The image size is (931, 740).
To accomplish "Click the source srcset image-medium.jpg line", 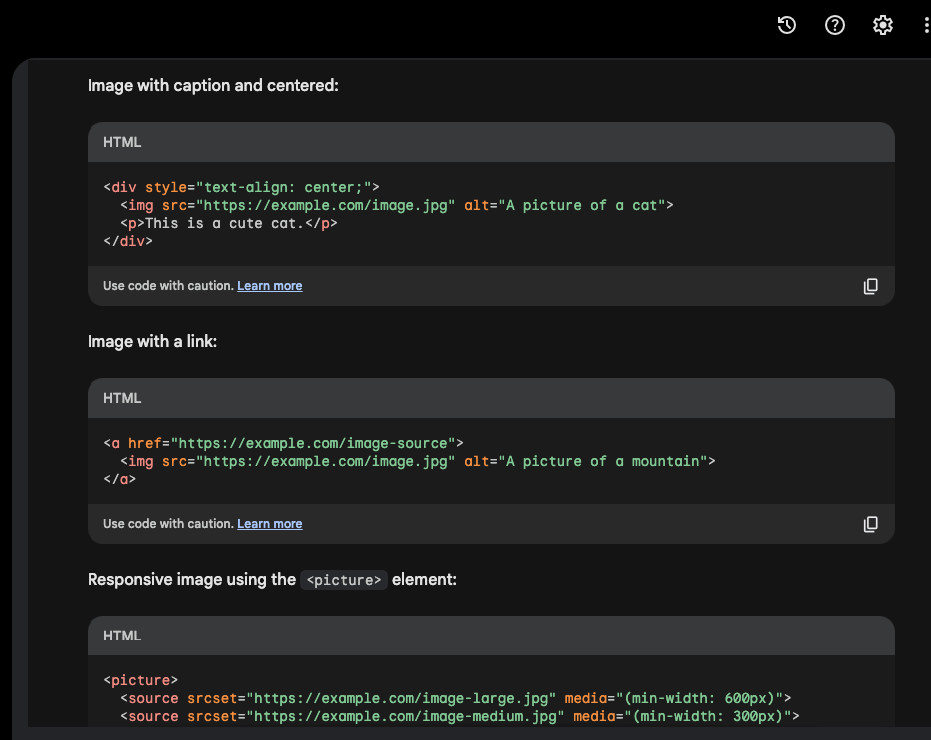I will [459, 716].
